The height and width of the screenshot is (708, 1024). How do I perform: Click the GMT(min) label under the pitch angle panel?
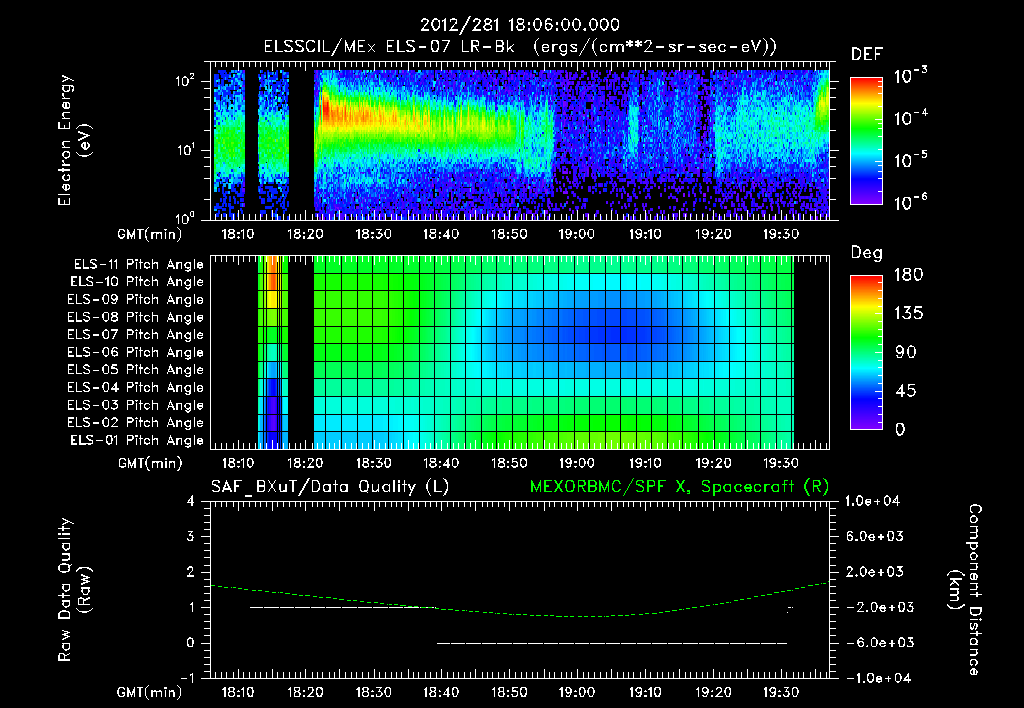(150, 463)
